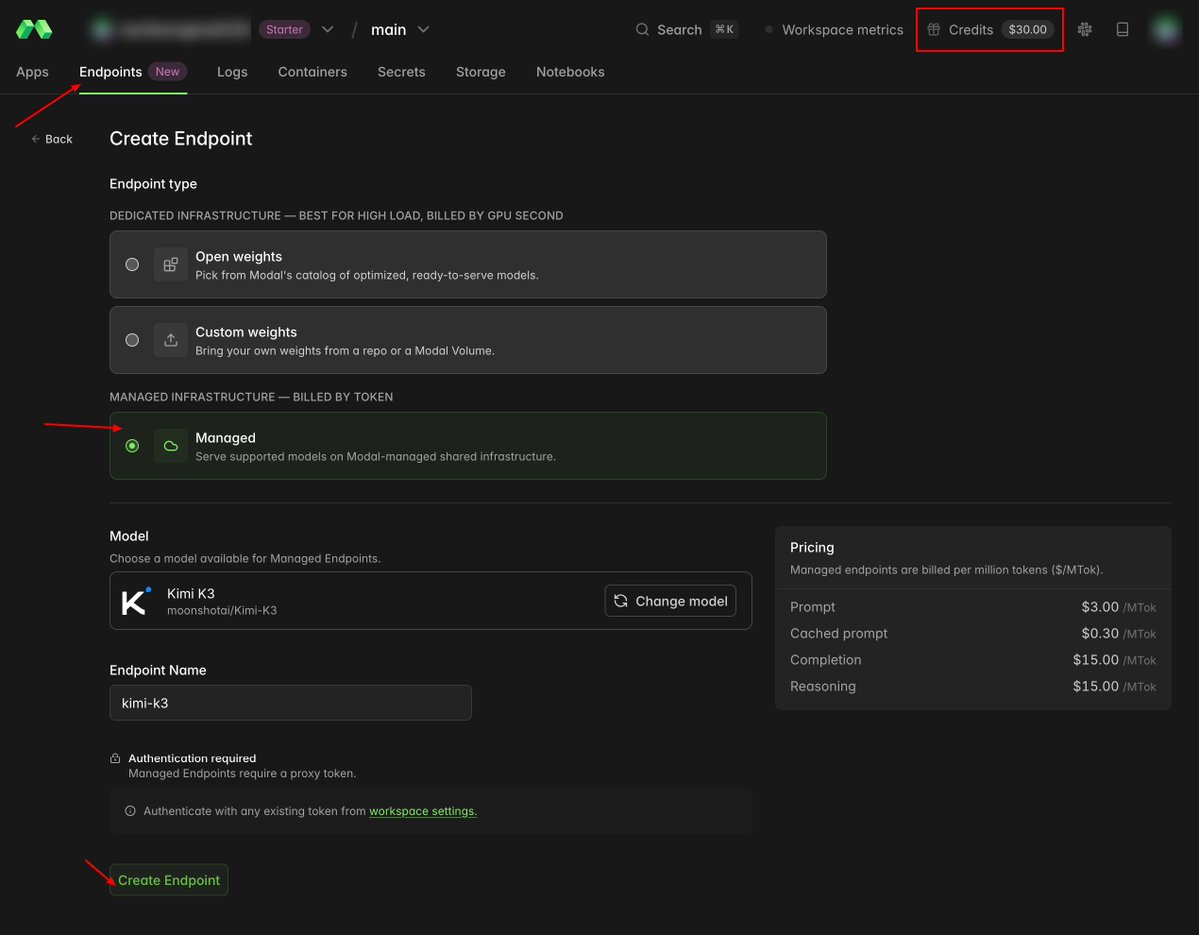Click the Reasoning $15.00 price value
The width and height of the screenshot is (1199, 935).
coord(1095,687)
